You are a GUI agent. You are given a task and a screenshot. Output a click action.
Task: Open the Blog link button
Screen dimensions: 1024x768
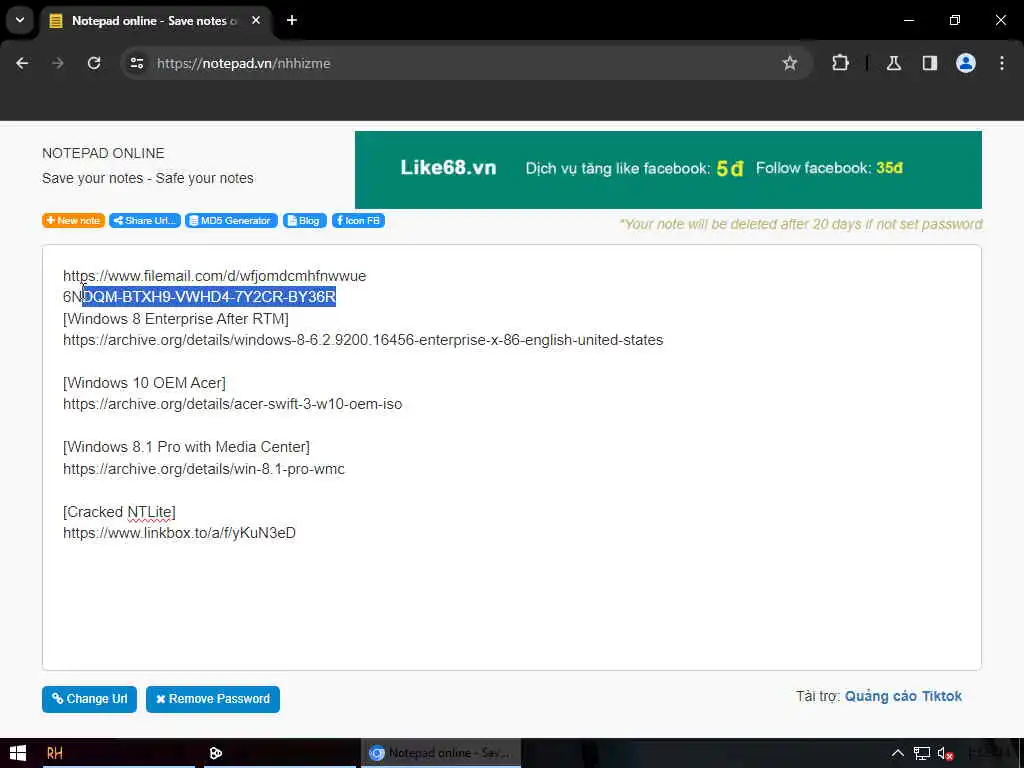click(x=304, y=221)
